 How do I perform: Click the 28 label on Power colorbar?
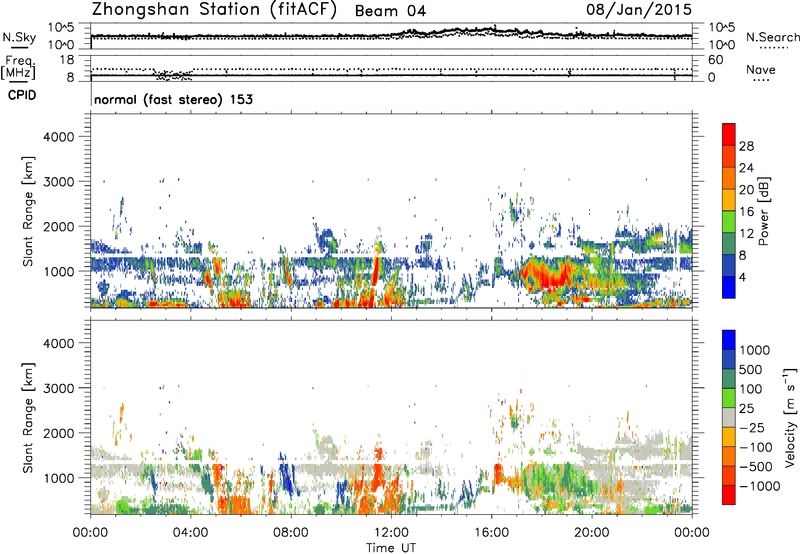(746, 146)
